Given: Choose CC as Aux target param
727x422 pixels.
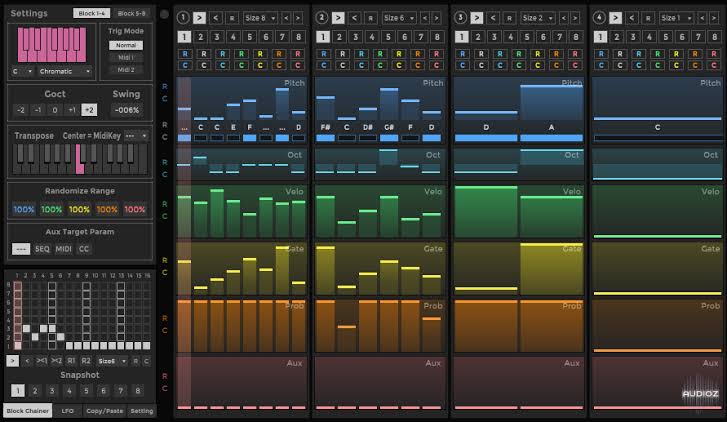Looking at the screenshot, I should click(83, 249).
